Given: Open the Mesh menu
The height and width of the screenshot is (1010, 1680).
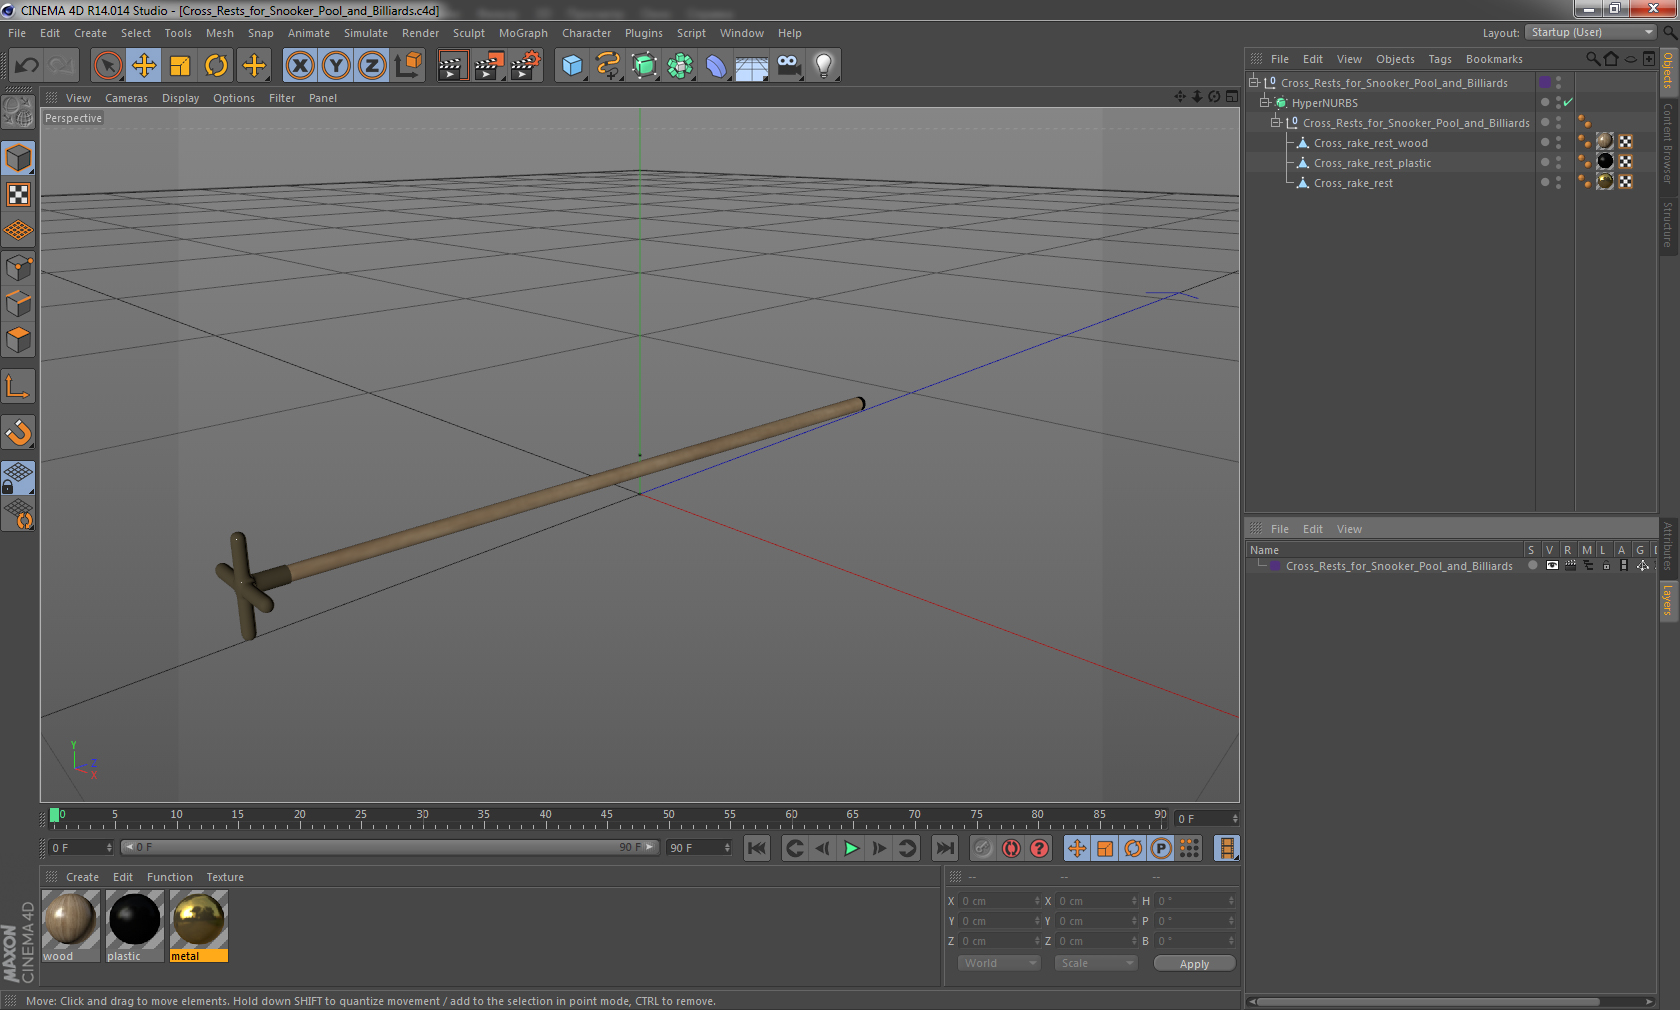Looking at the screenshot, I should (x=220, y=33).
